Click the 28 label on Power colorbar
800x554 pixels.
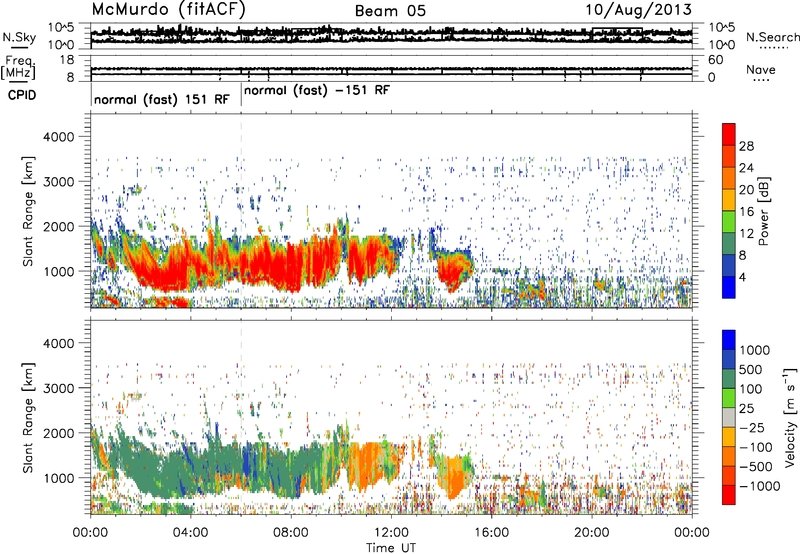coord(746,146)
